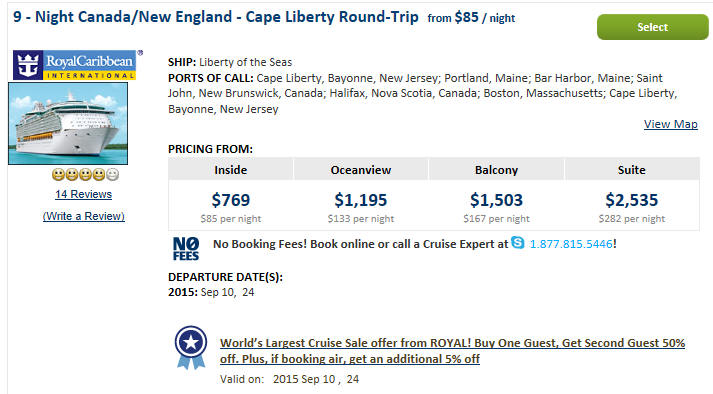This screenshot has width=713, height=394.
Task: Click the Skype phone icon
Action: (517, 242)
